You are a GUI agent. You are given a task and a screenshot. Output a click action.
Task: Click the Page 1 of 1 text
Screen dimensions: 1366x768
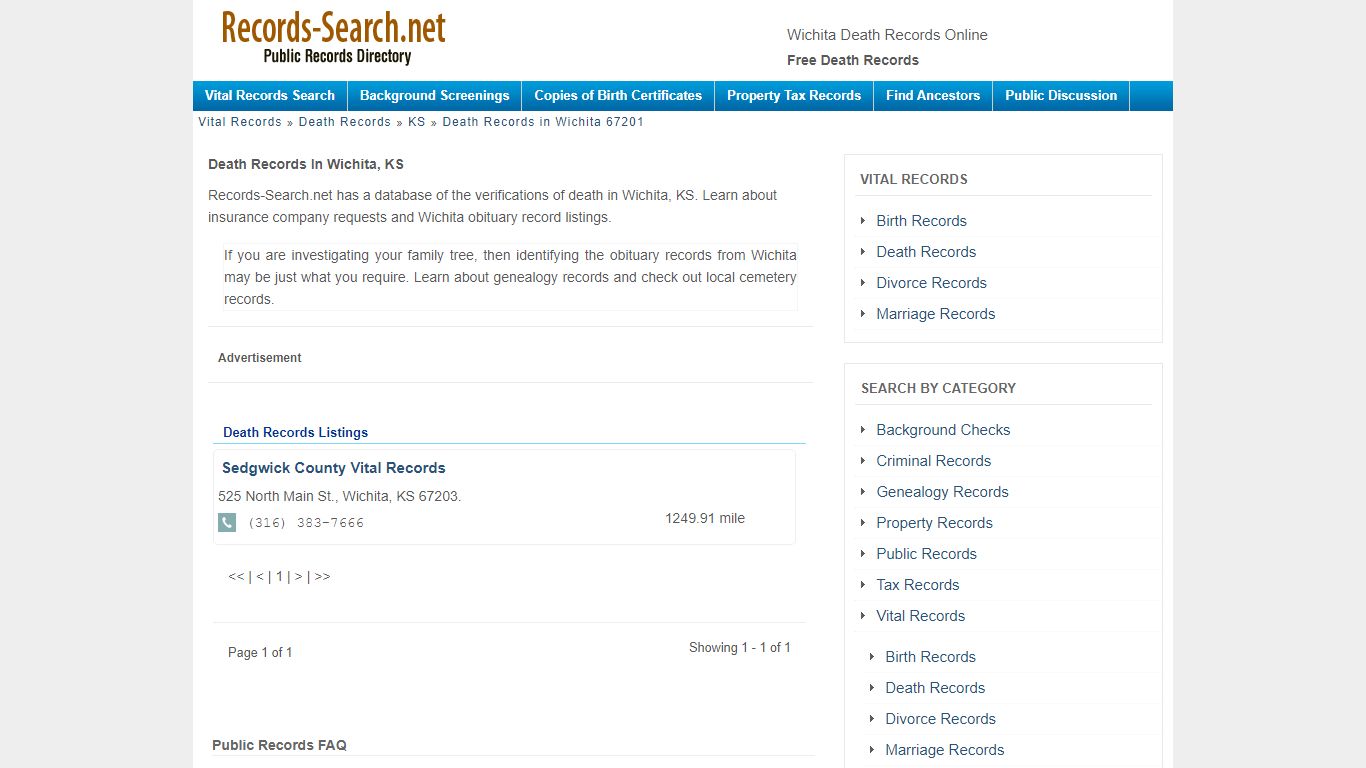260,652
